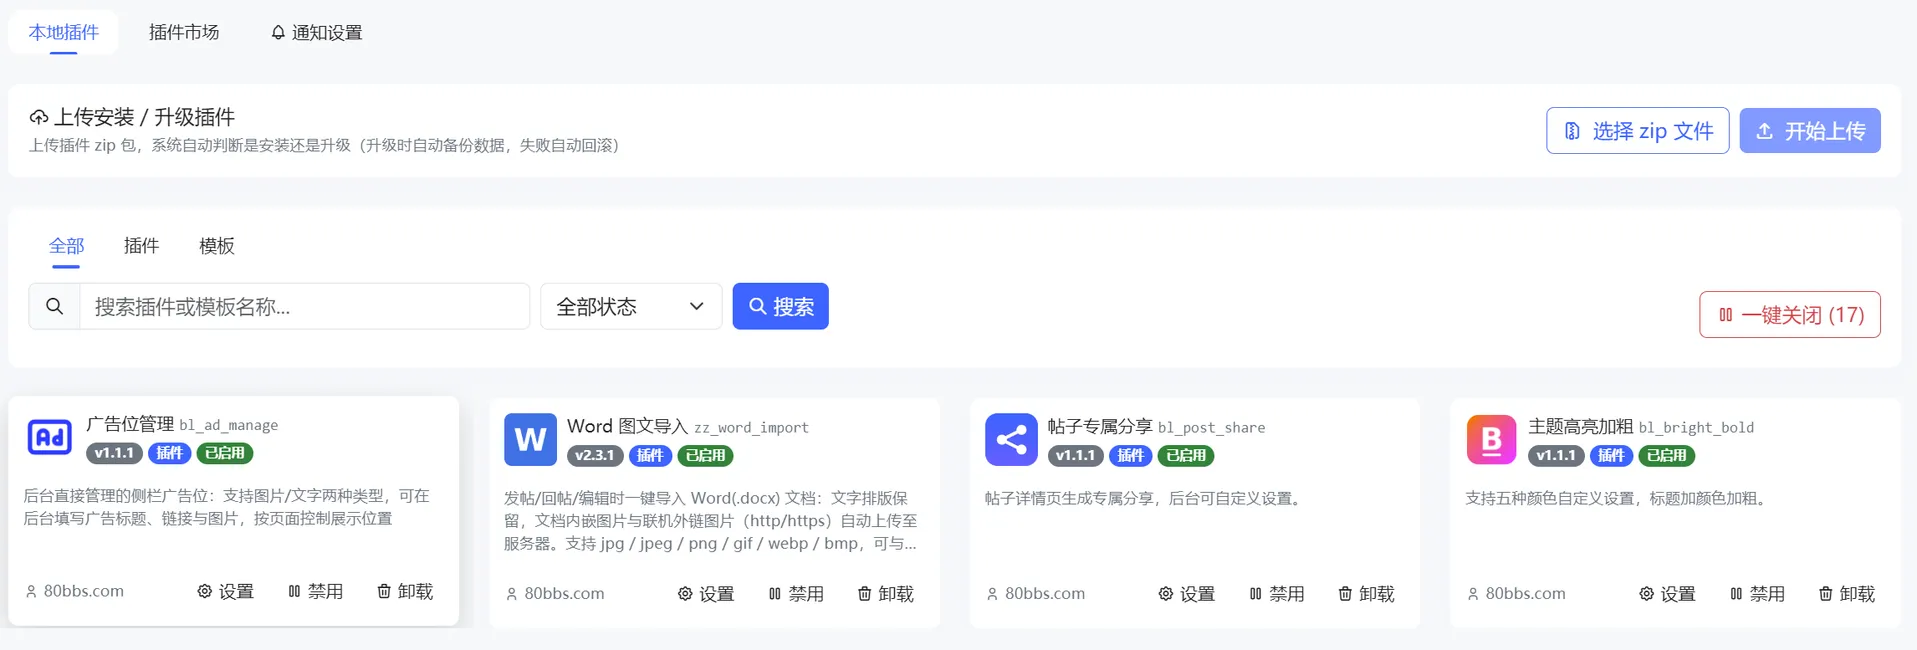Click the 一键关闭 (17) button
This screenshot has height=650, width=1917.
[1790, 315]
